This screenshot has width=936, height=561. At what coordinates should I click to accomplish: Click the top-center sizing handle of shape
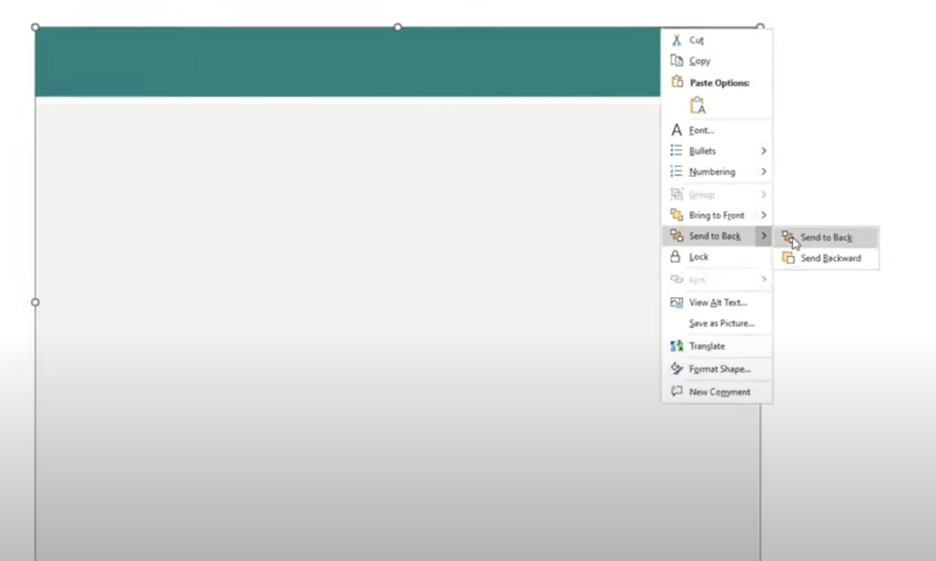point(398,27)
